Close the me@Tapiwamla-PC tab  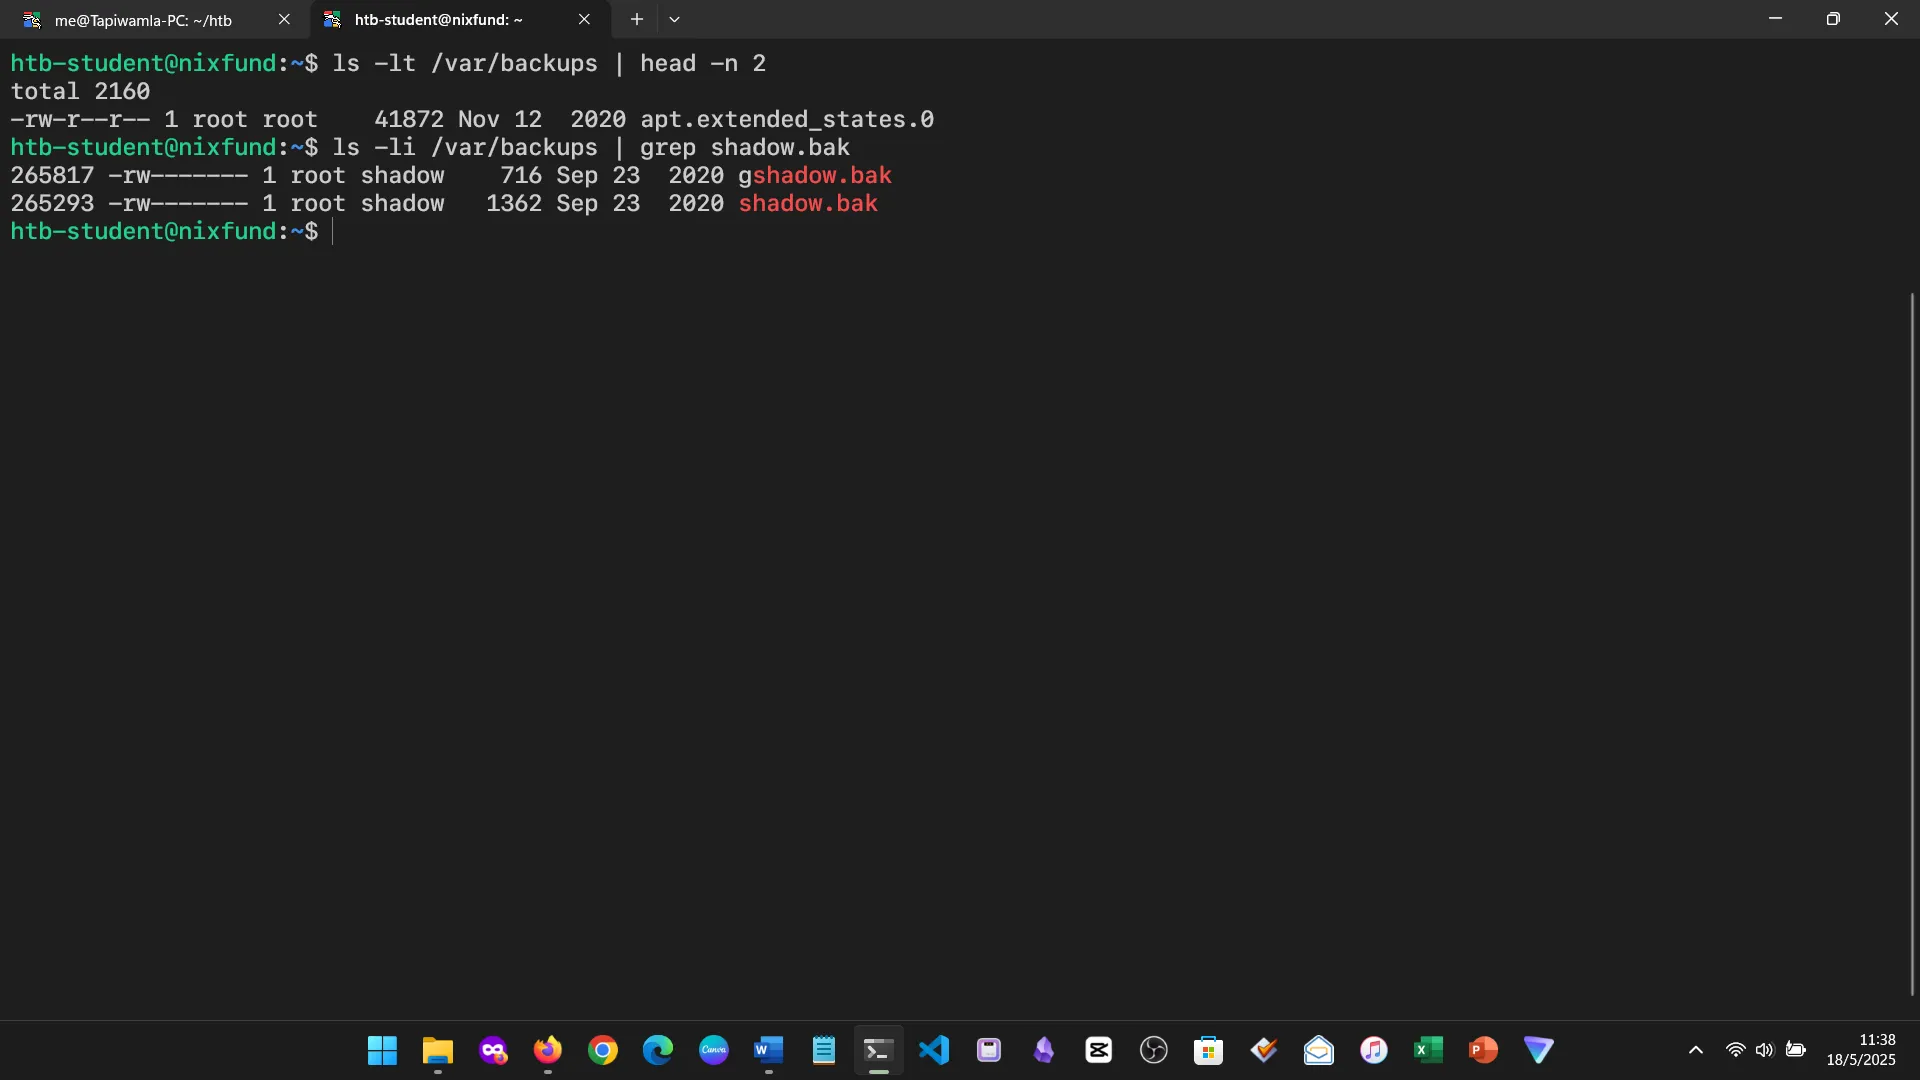pyautogui.click(x=284, y=20)
